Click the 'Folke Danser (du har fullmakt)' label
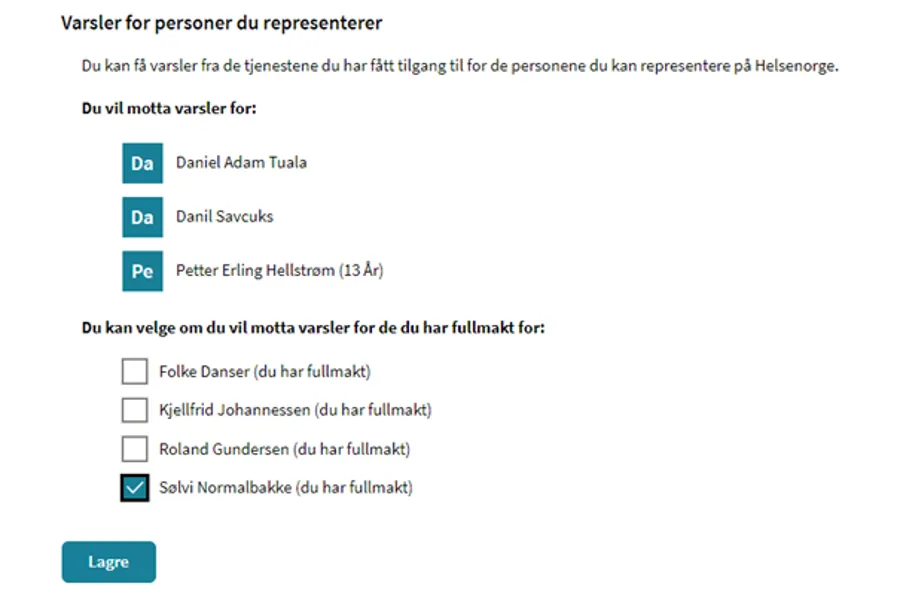900x600 pixels. coord(265,372)
